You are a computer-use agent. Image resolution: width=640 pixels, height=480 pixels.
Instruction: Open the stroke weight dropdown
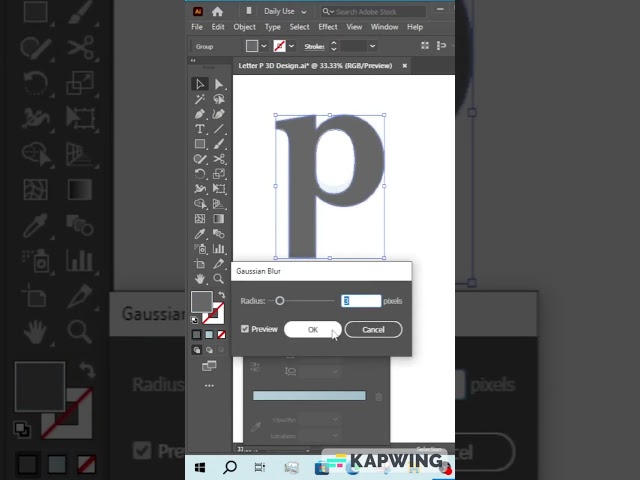pos(372,46)
